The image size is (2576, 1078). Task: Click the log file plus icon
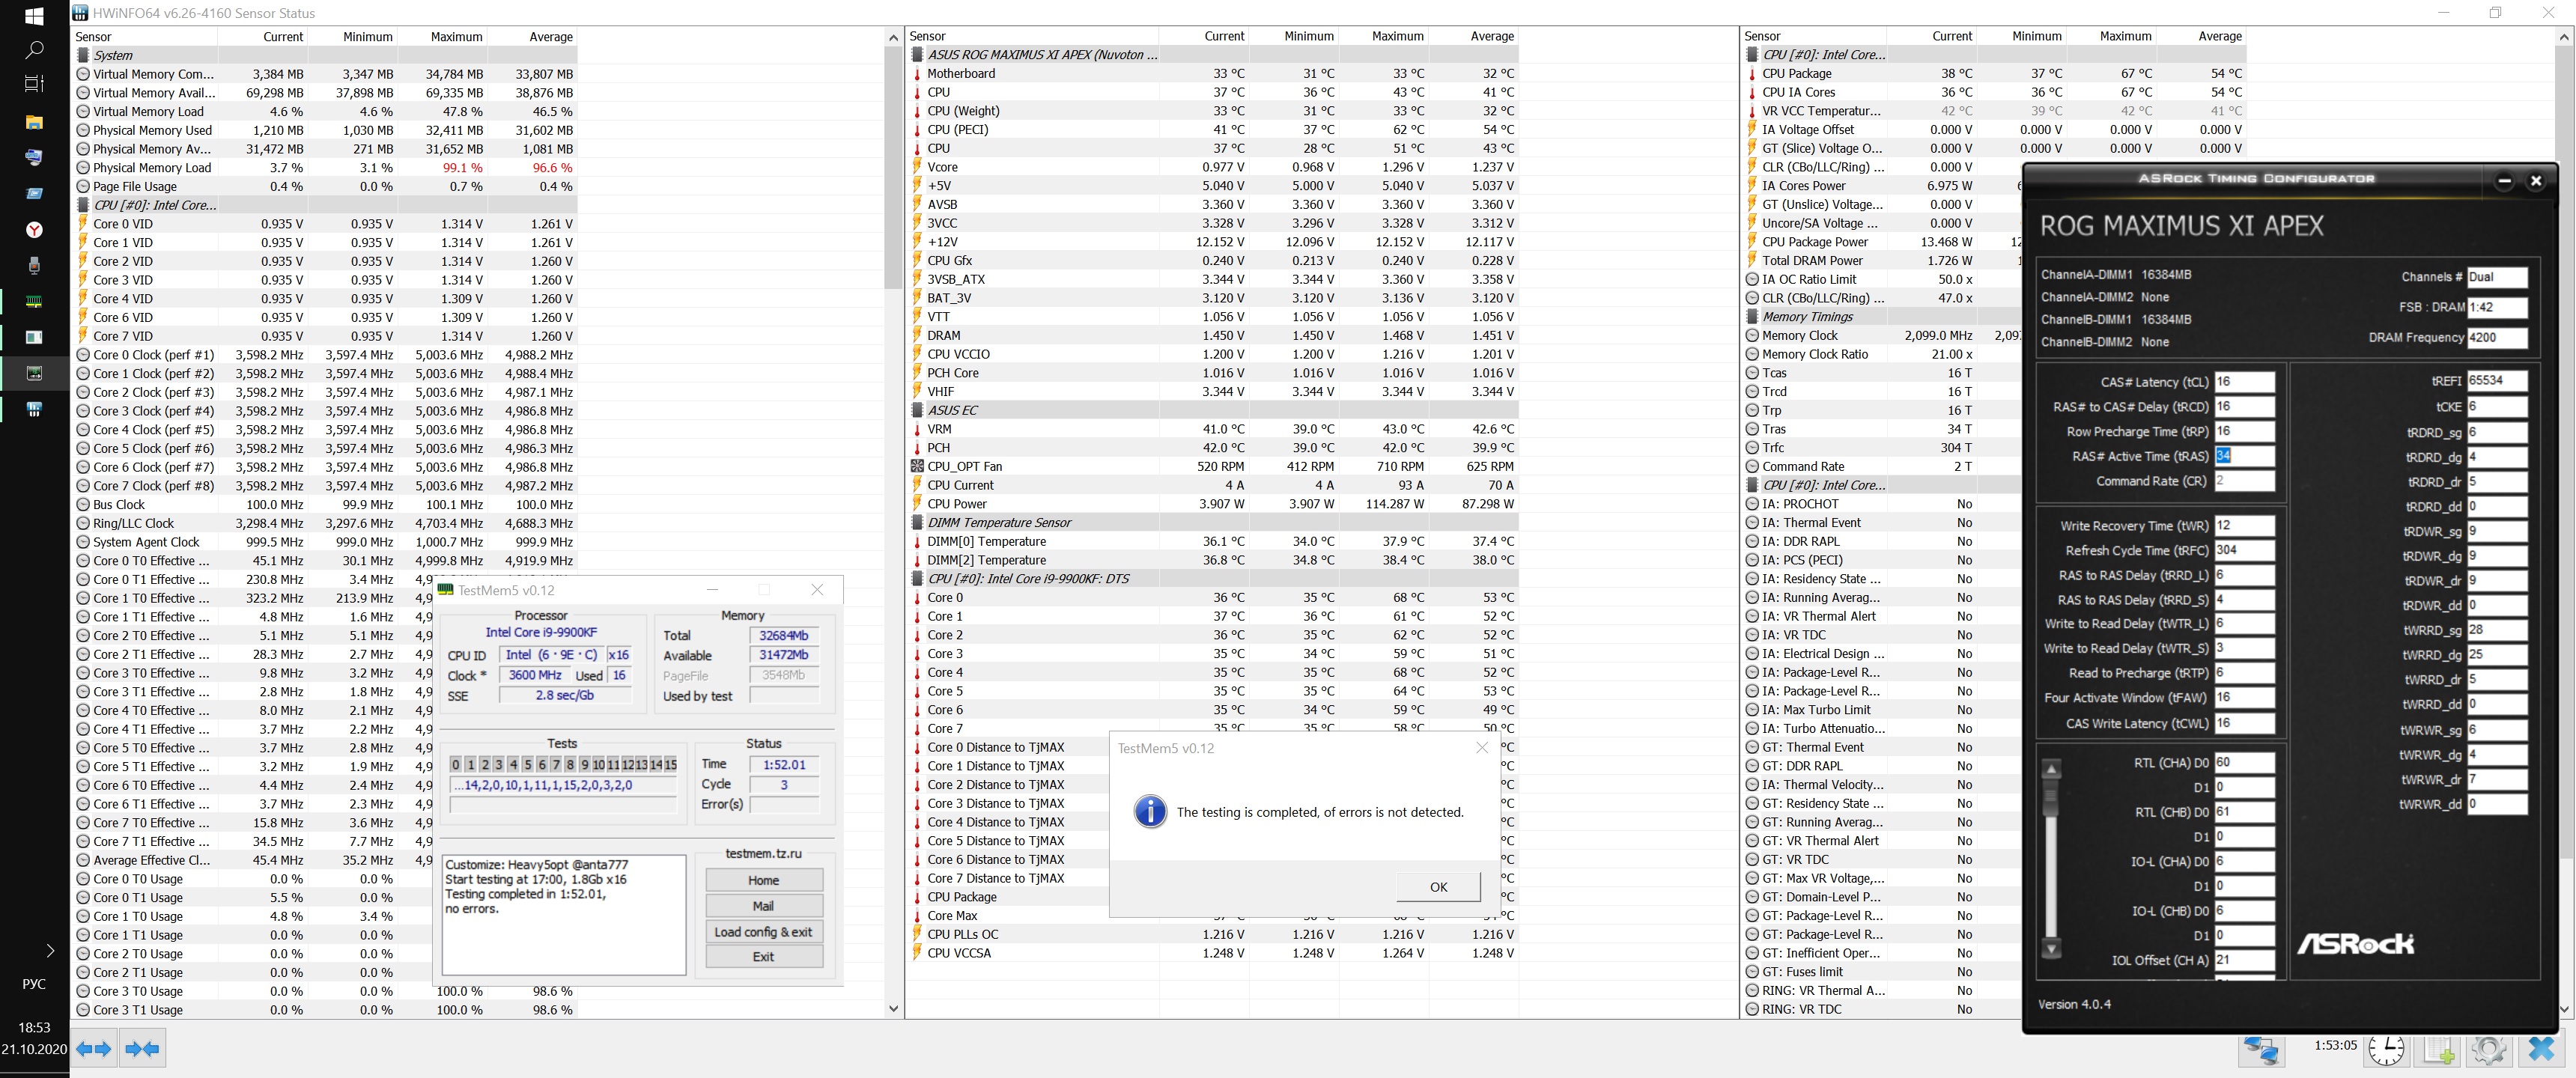2437,1049
